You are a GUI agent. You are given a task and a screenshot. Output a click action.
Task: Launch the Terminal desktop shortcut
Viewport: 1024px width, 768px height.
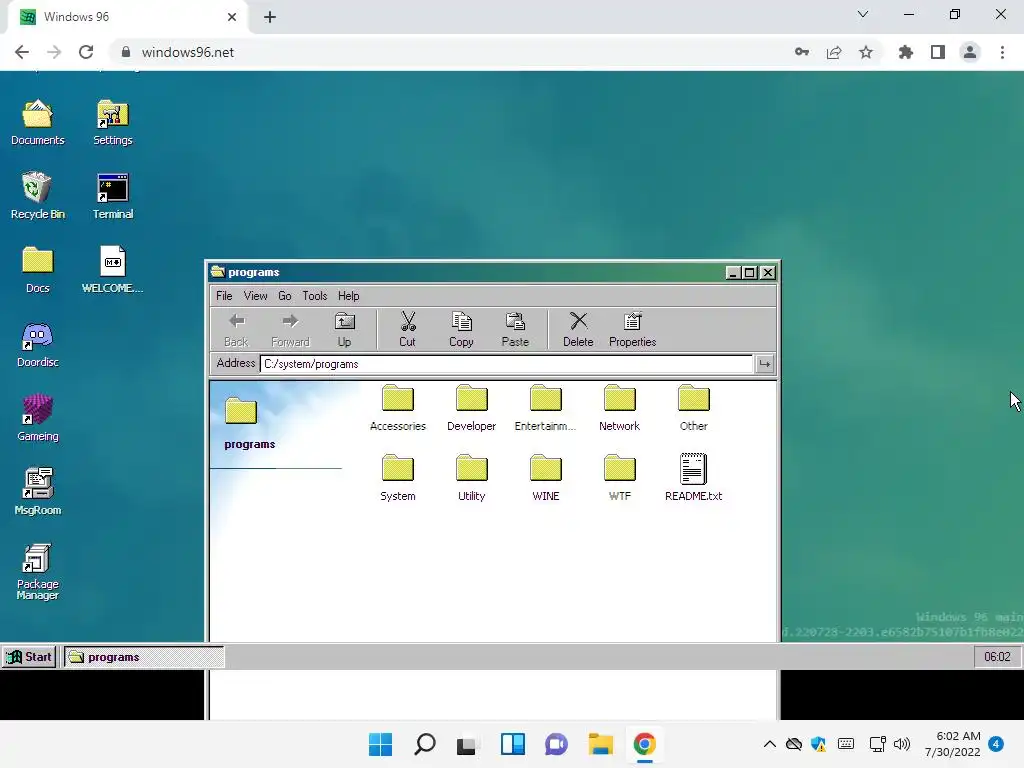pos(112,196)
